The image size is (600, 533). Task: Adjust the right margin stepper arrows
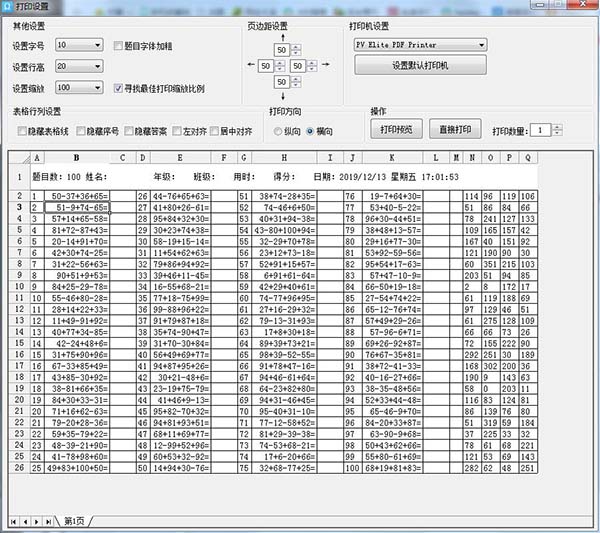point(312,66)
